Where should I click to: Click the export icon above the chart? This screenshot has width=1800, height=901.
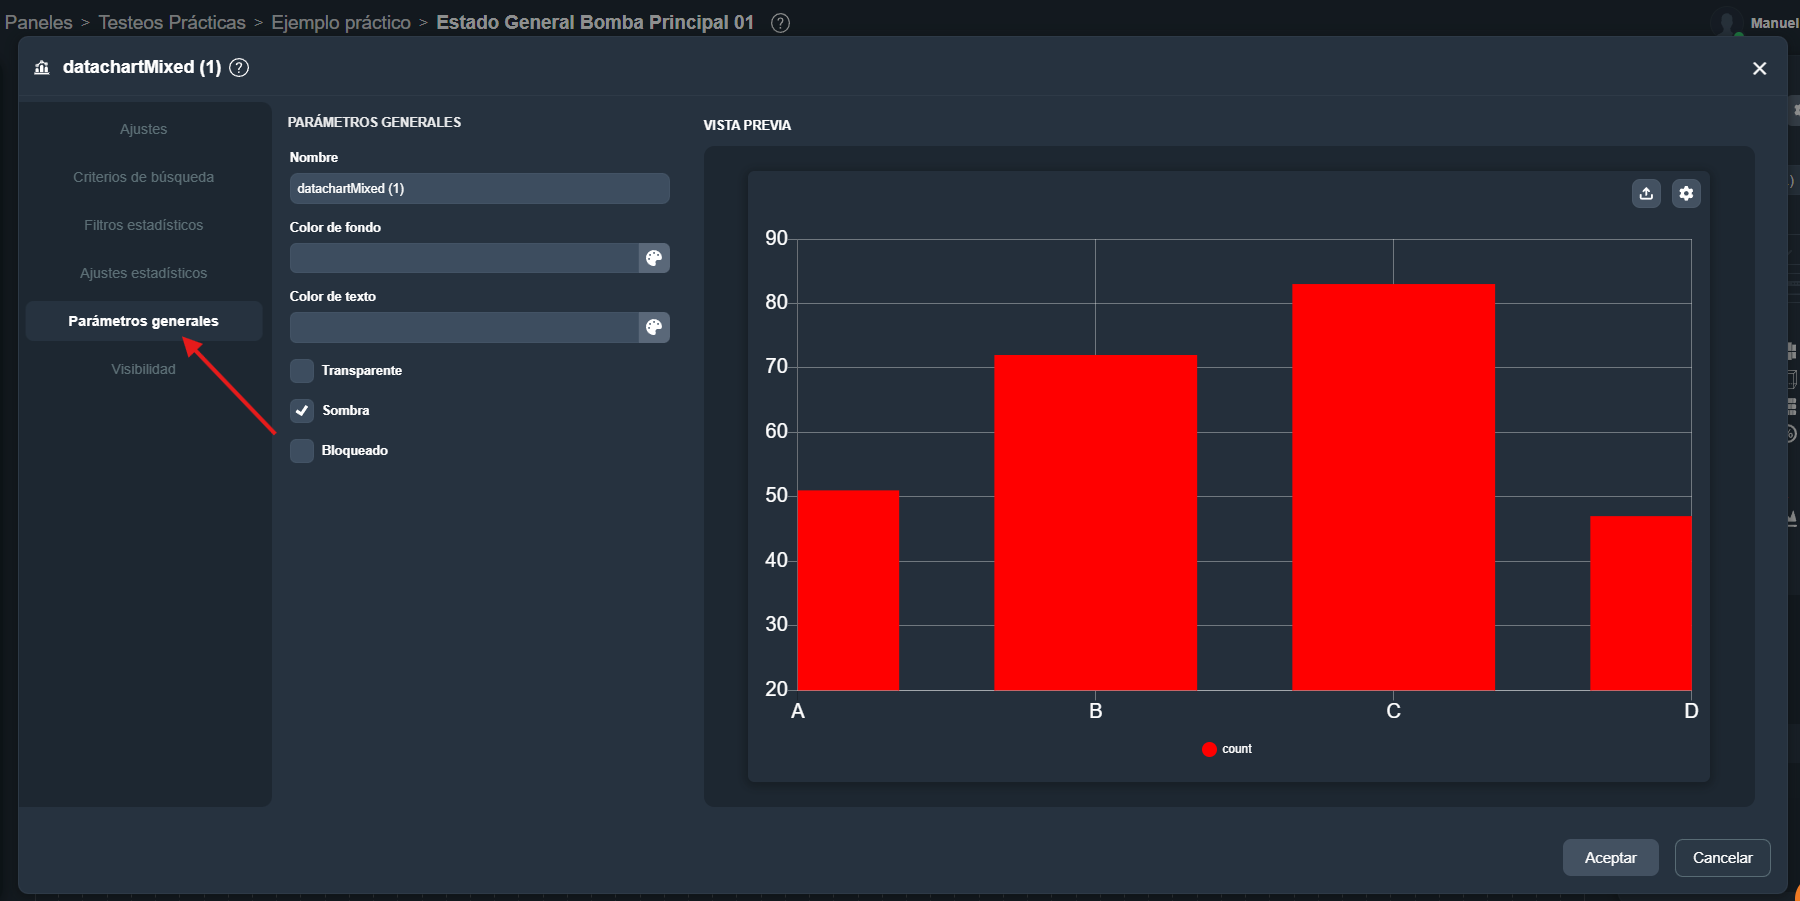1646,193
